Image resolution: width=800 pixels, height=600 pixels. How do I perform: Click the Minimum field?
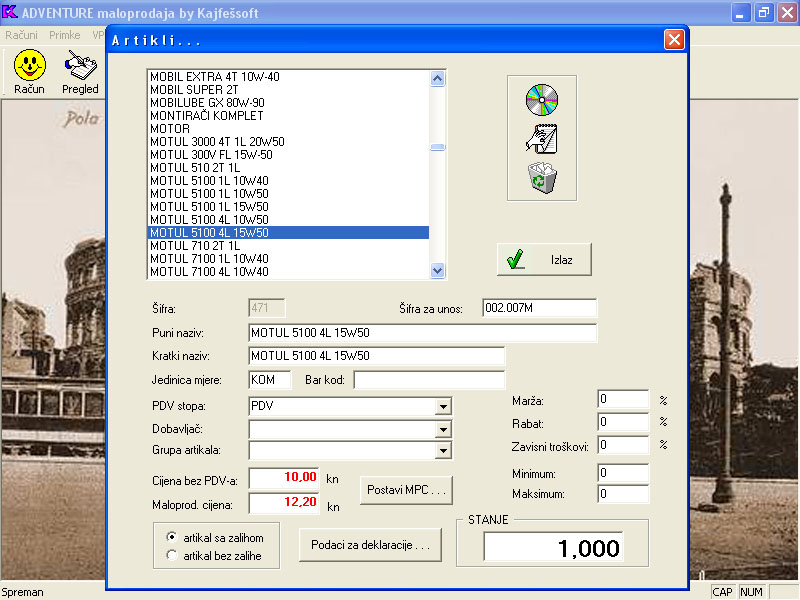(x=623, y=473)
